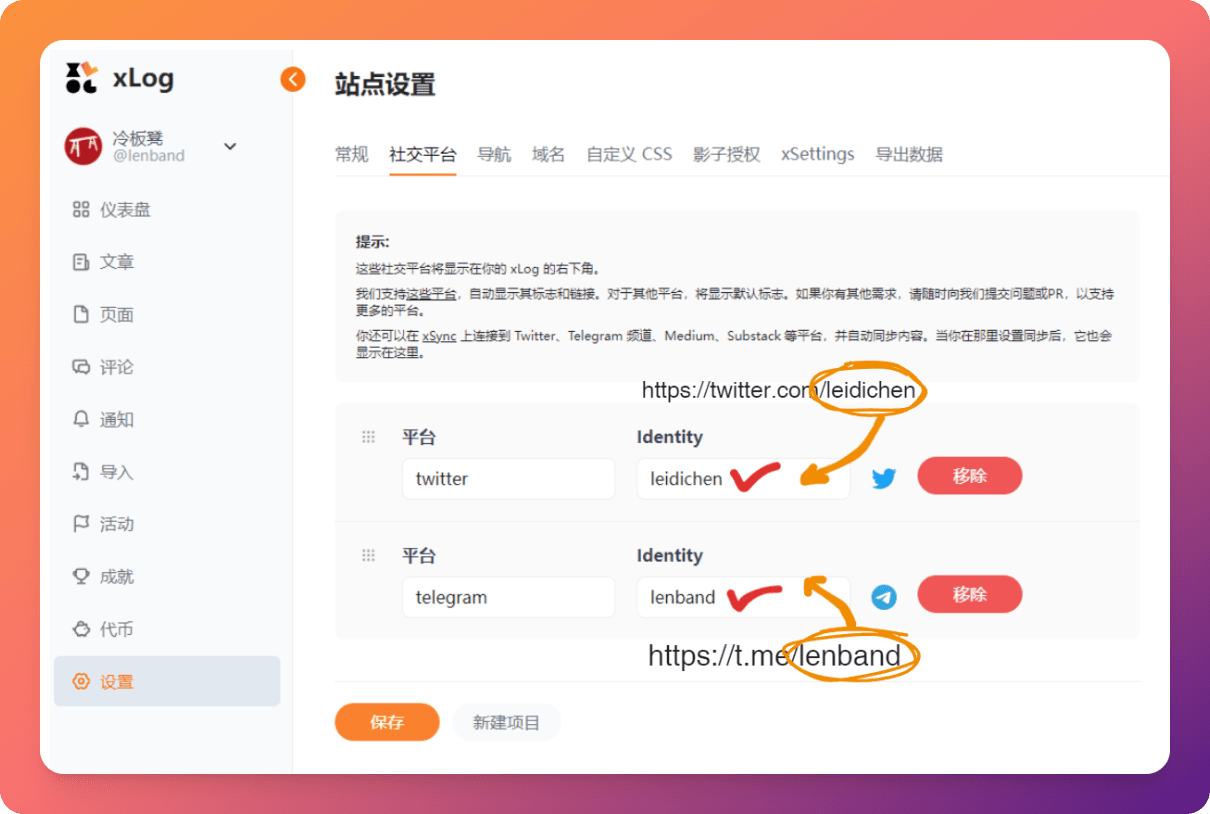Switch to the 影子授权 tab
Screen dimensions: 1210x814
point(727,155)
